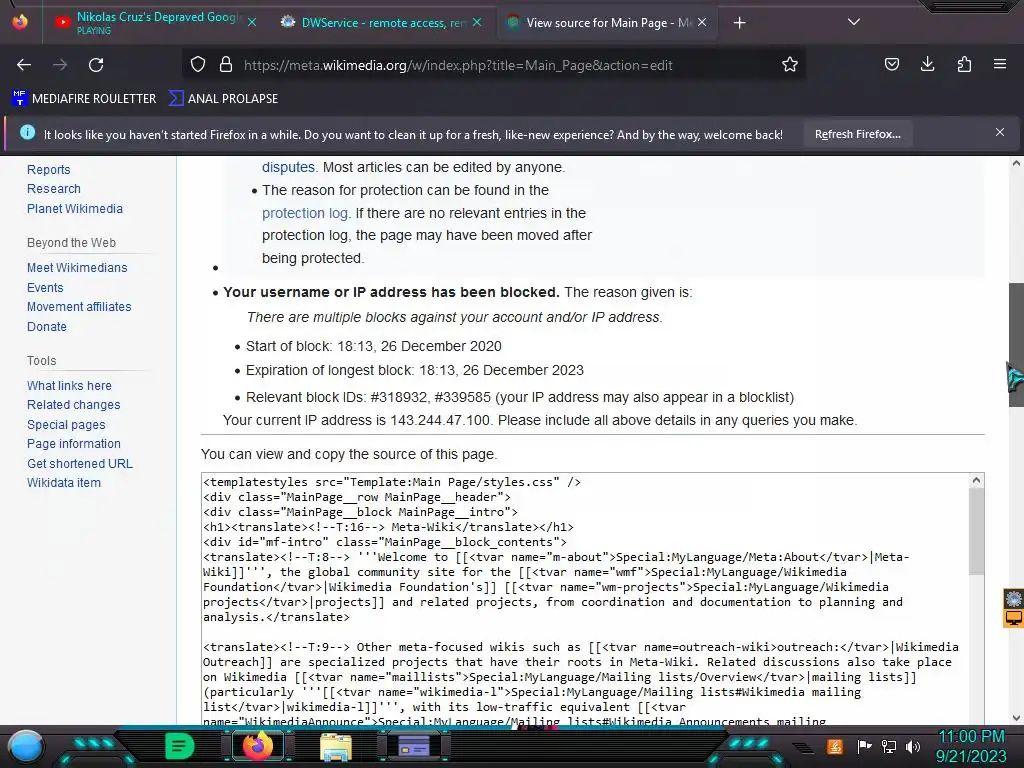Close the Nikolas Cruz YouTube tab
The image size is (1024, 768).
coord(252,22)
